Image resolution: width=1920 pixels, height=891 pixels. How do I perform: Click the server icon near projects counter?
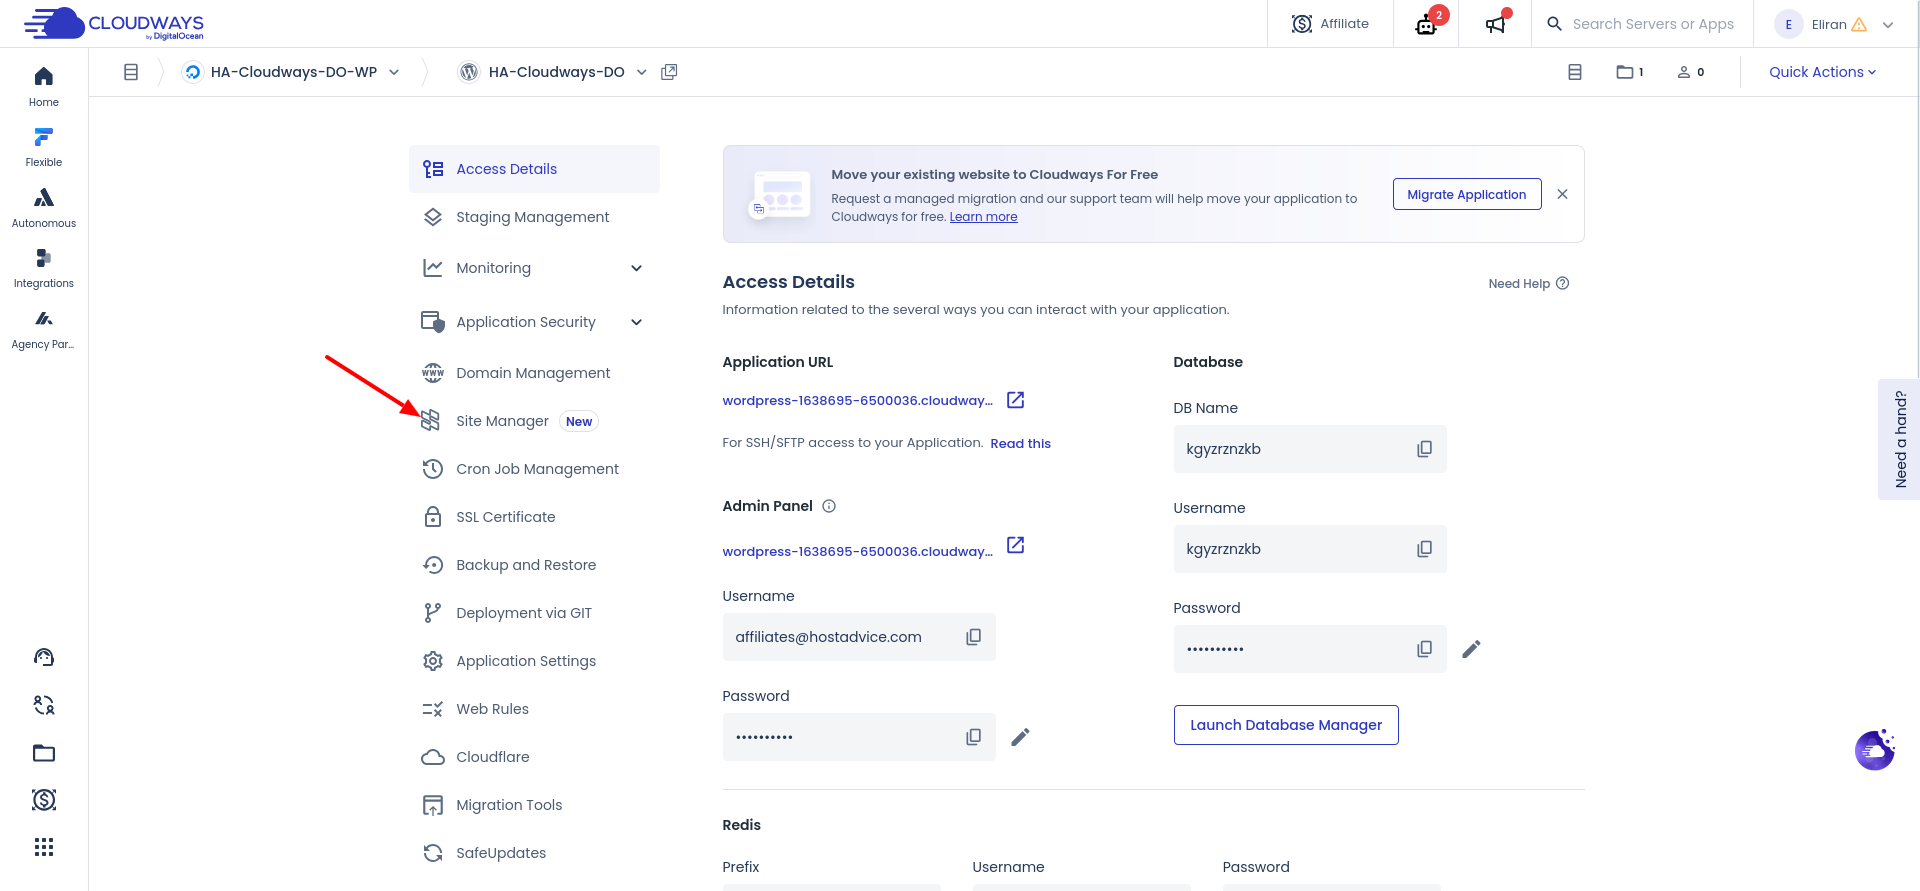pos(1575,72)
